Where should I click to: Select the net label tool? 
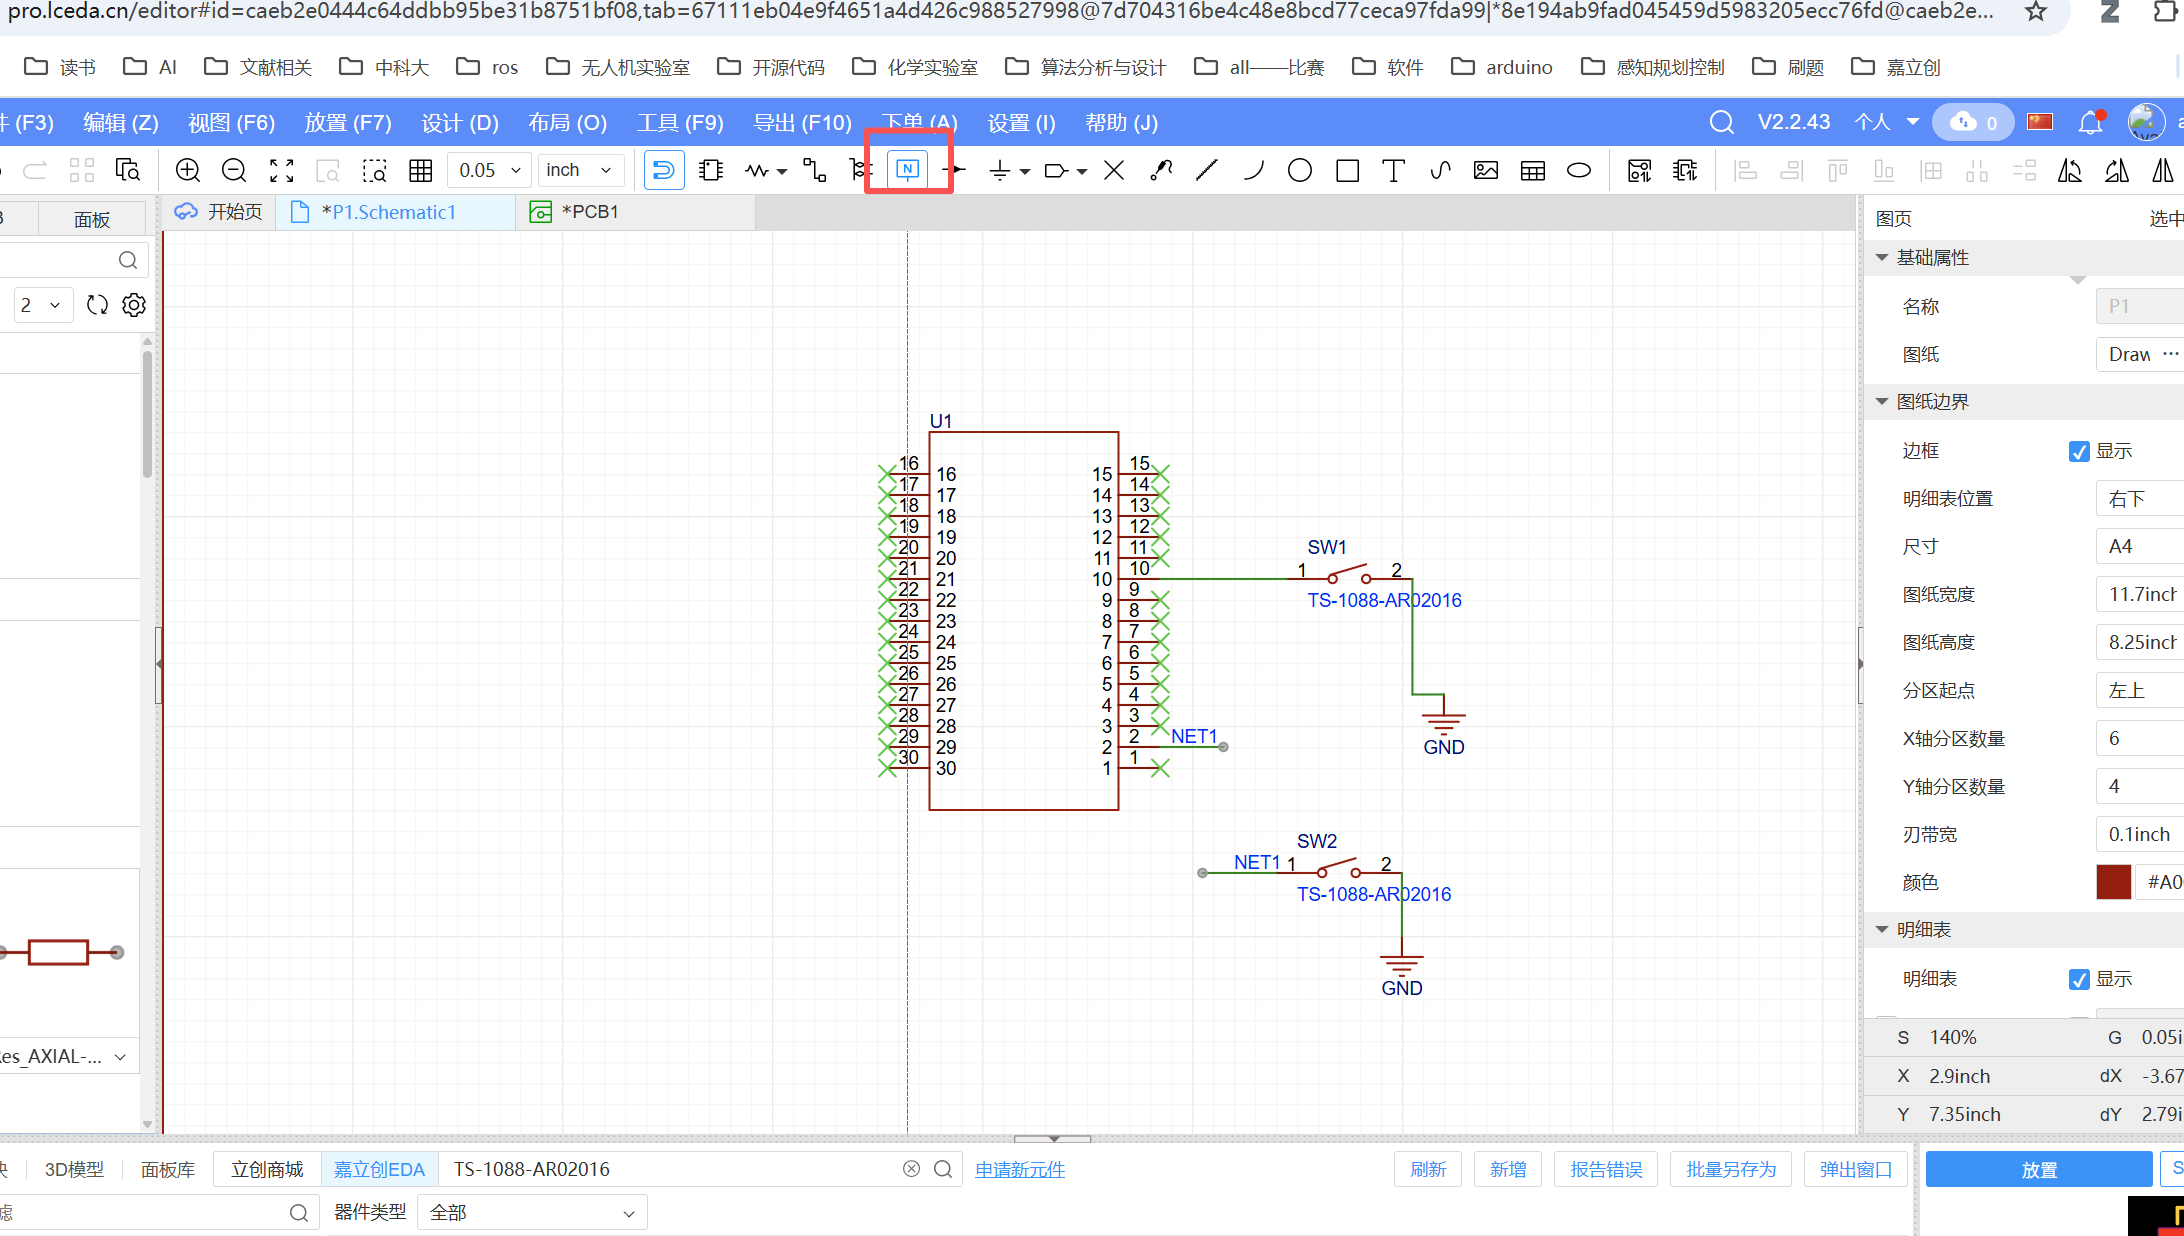pyautogui.click(x=907, y=169)
